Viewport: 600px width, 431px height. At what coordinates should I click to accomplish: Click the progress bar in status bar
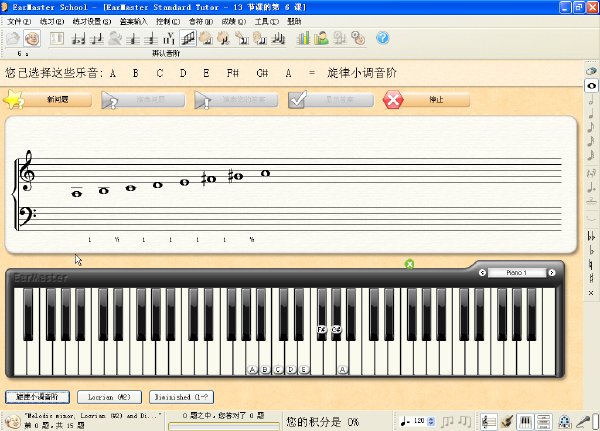pos(224,425)
